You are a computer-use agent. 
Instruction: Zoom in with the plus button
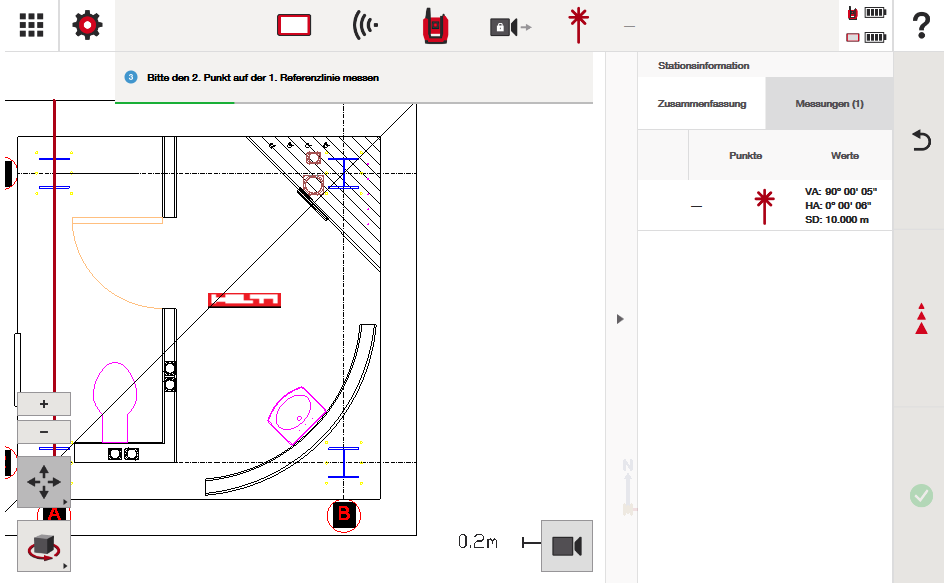pos(44,404)
